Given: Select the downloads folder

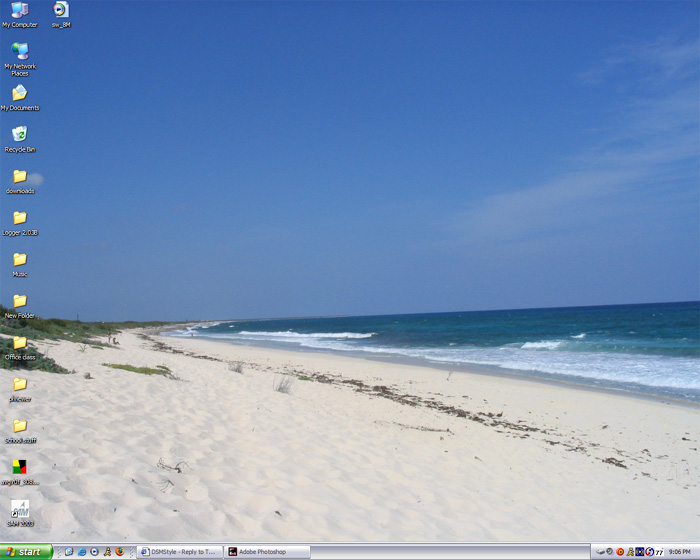Looking at the screenshot, I should point(19,177).
